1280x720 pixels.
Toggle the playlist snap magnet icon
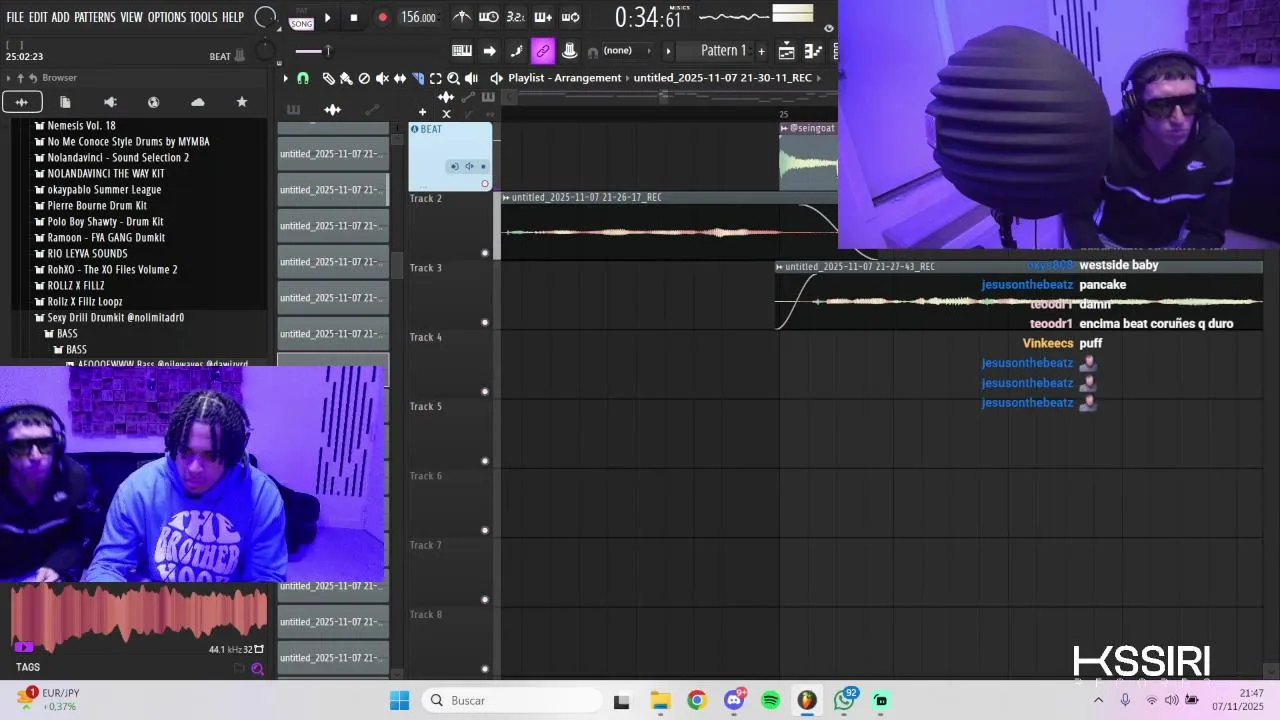[303, 78]
